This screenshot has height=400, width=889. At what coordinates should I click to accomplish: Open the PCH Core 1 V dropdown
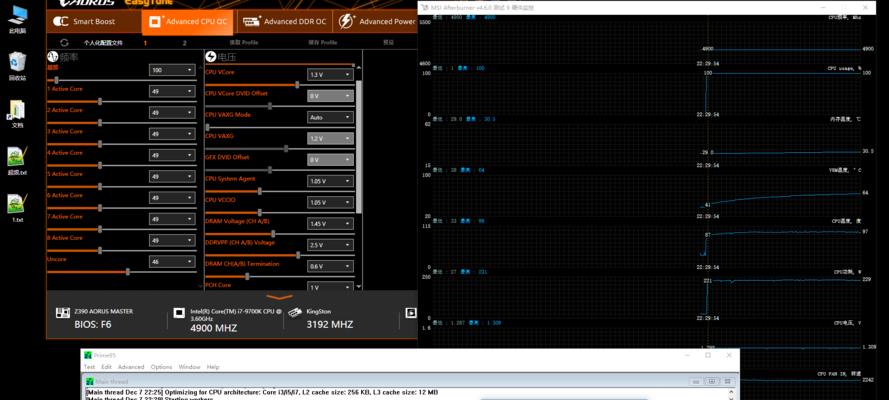[331, 287]
